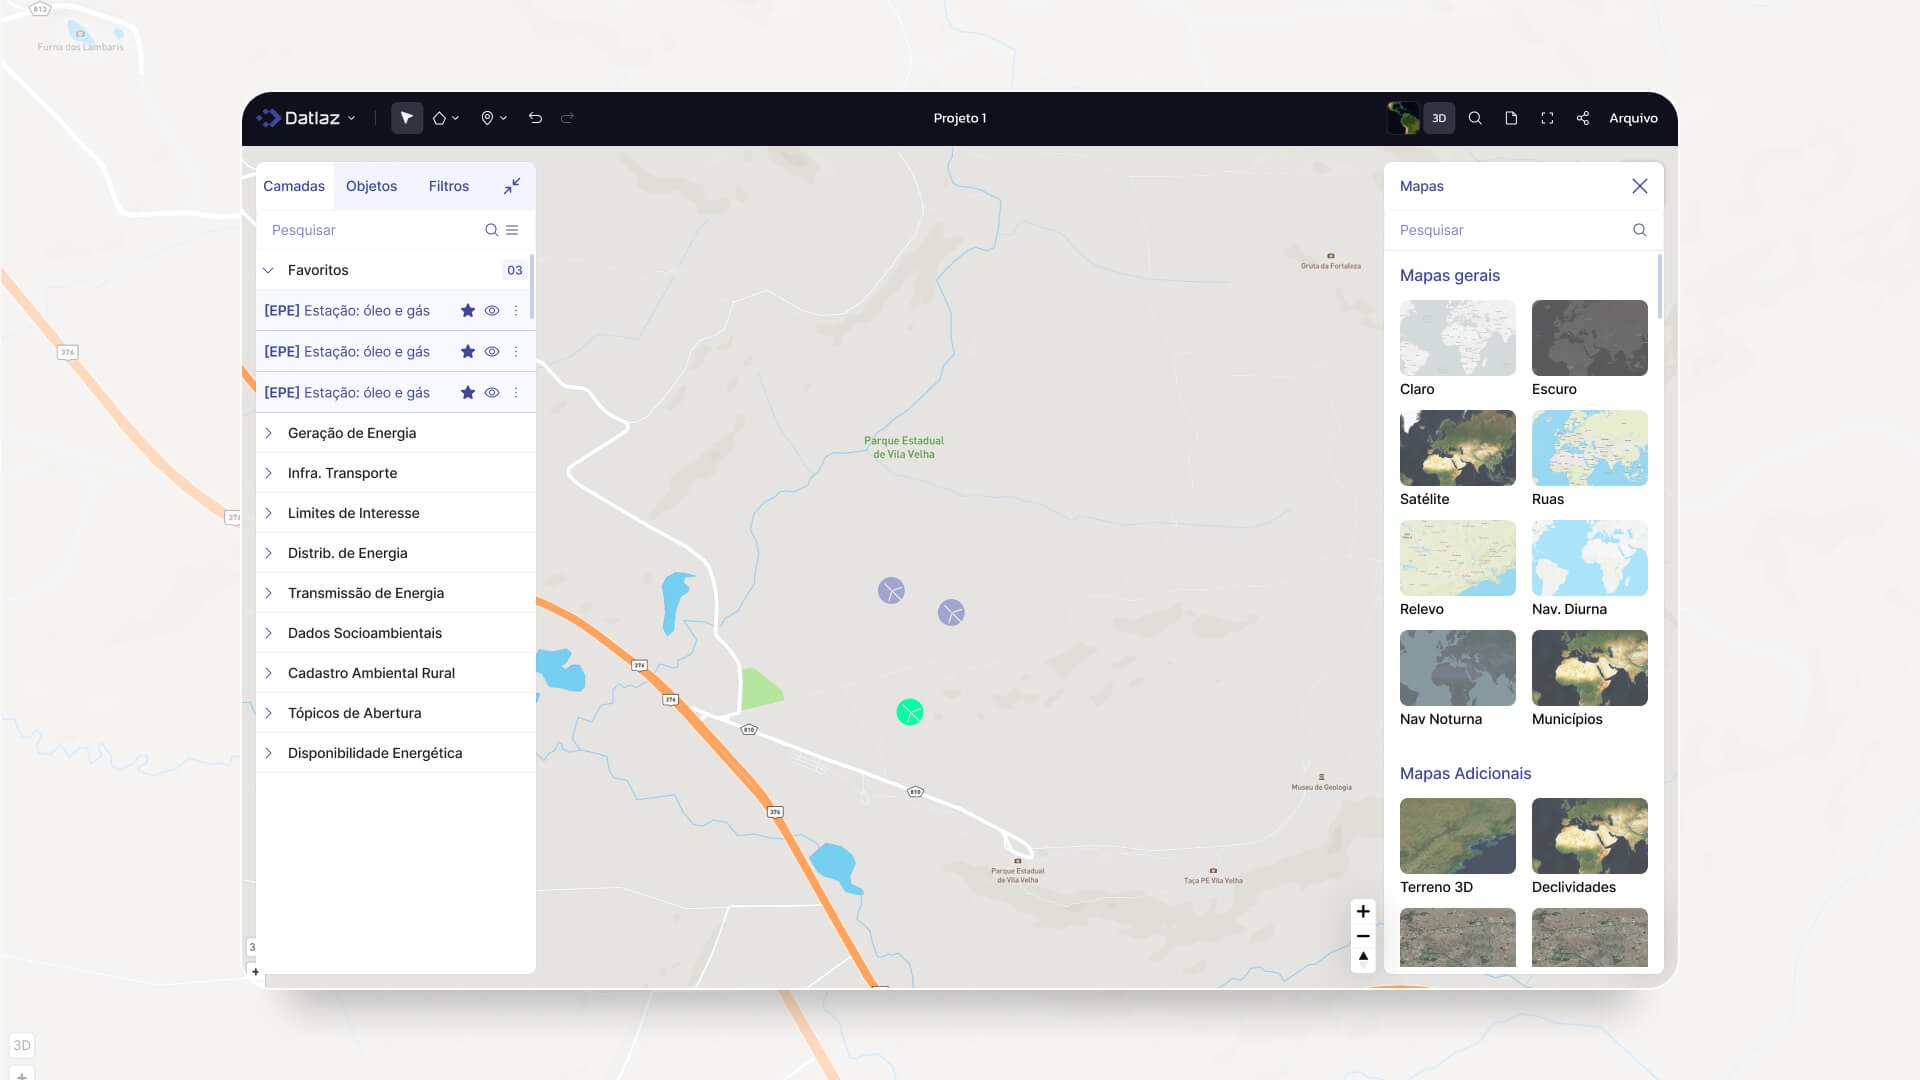The image size is (1920, 1080).
Task: Open third Estação: óleo e gás options menu
Action: [516, 393]
